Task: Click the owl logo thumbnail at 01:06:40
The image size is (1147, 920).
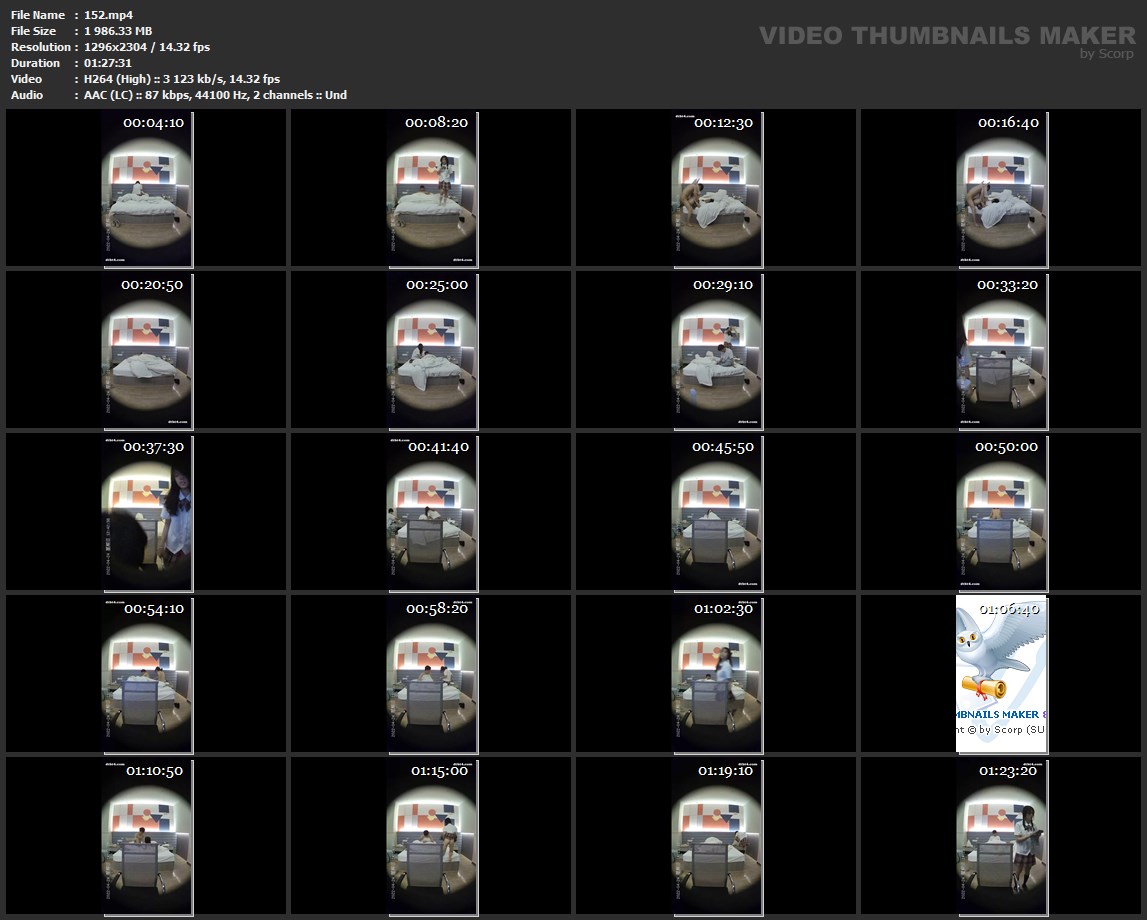Action: tap(1002, 675)
